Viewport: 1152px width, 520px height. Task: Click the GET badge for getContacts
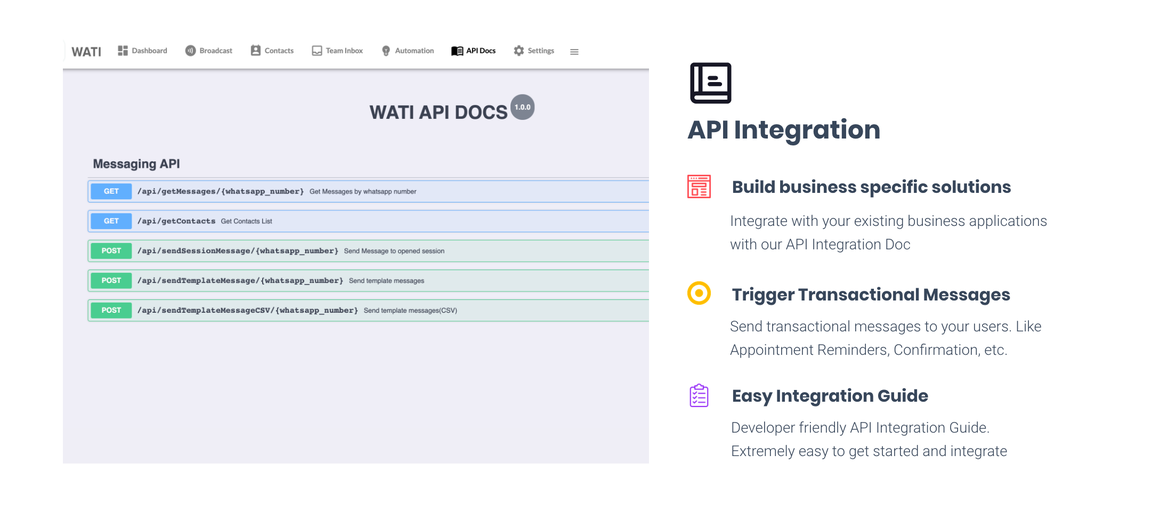pos(111,221)
